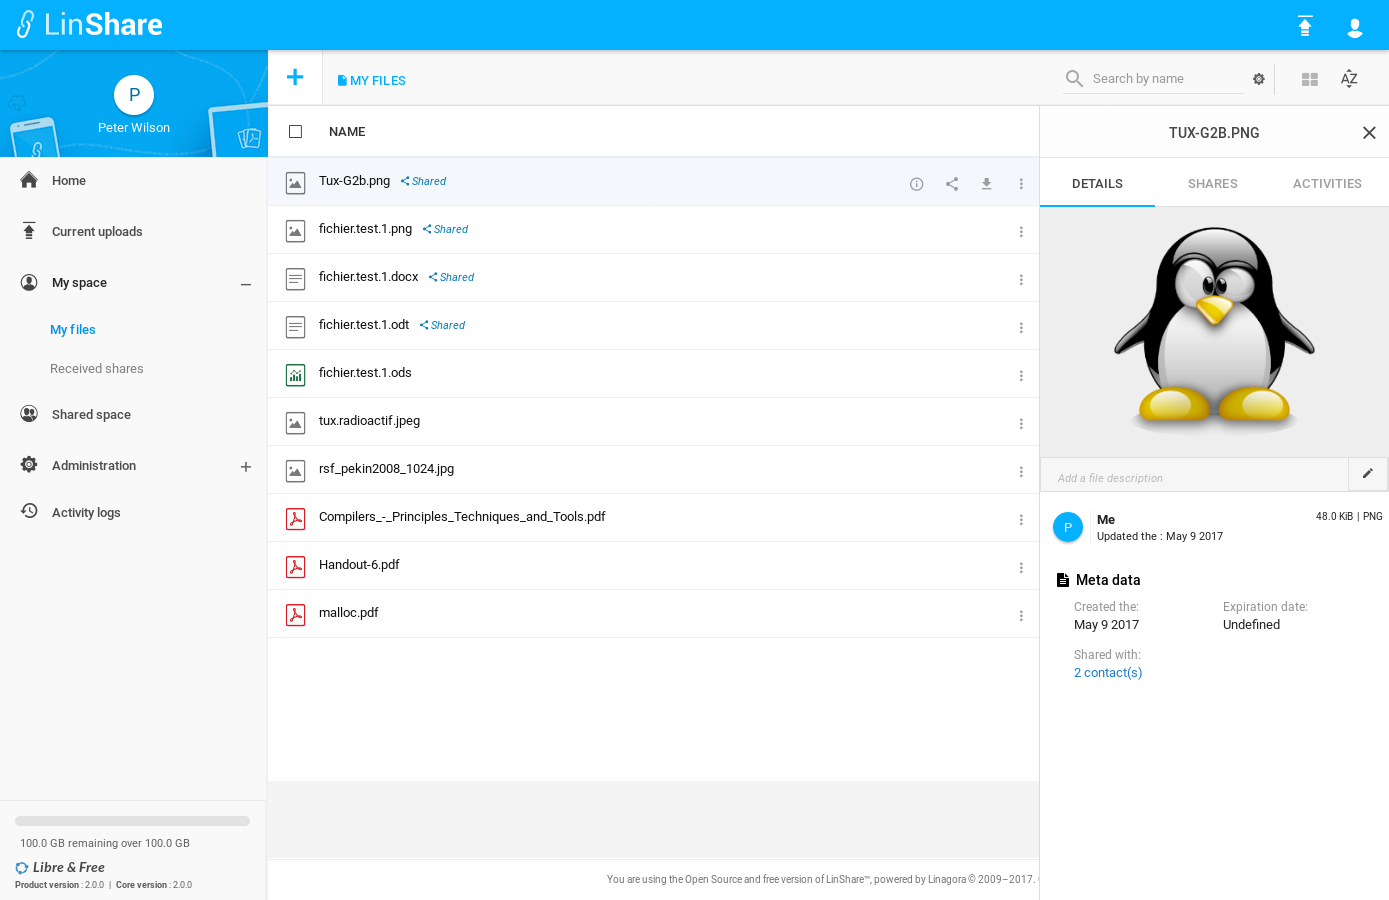This screenshot has width=1389, height=900.
Task: Click the Compilers PDF file icon
Action: click(295, 519)
